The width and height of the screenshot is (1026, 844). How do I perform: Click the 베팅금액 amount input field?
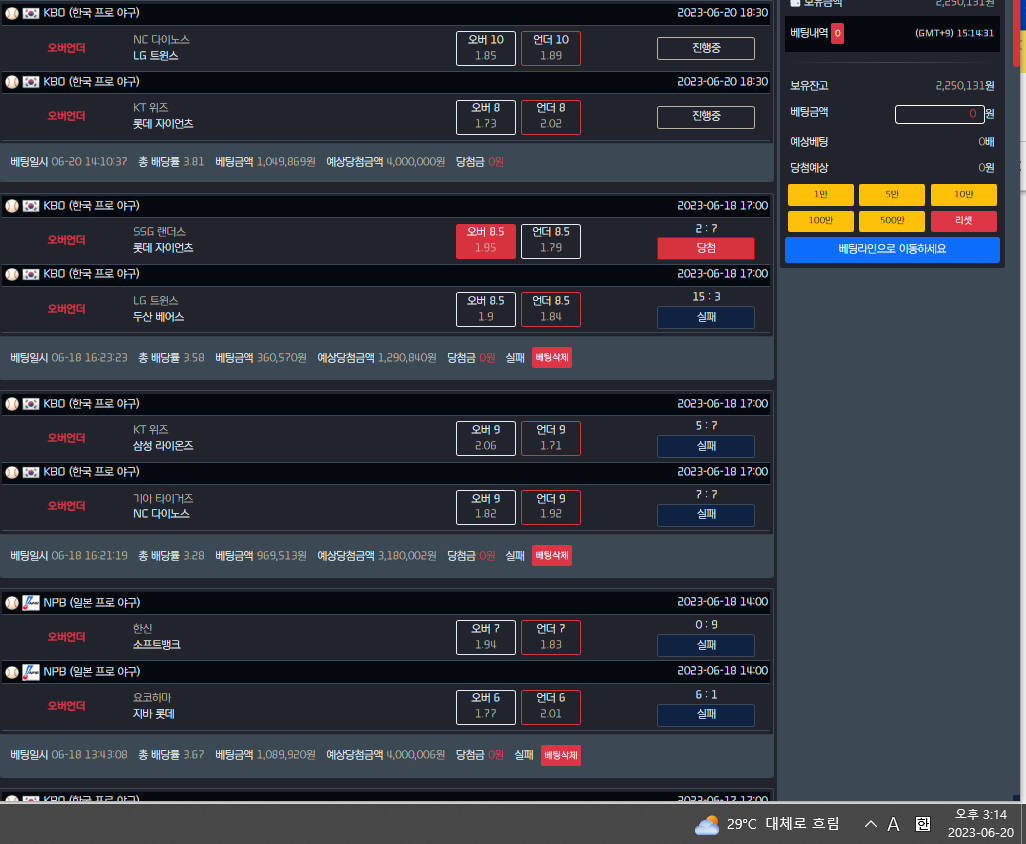(x=940, y=114)
